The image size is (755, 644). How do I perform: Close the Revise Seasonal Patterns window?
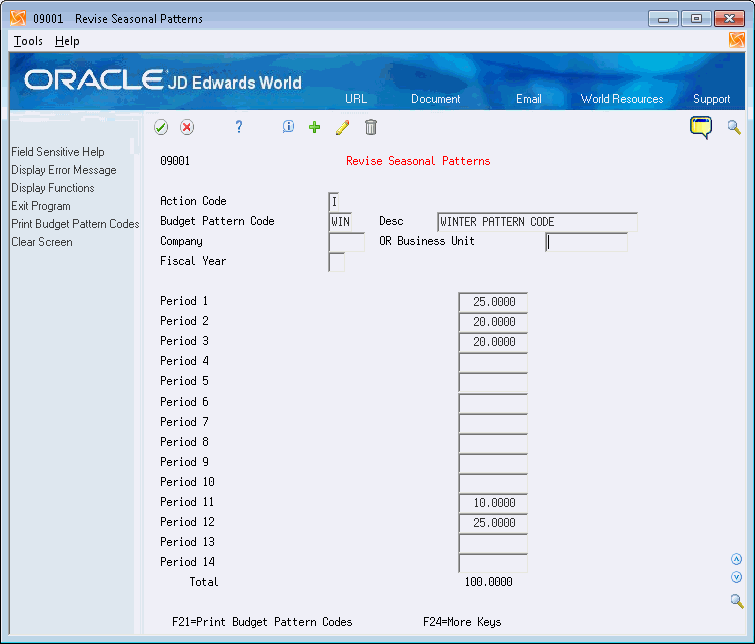coord(729,19)
